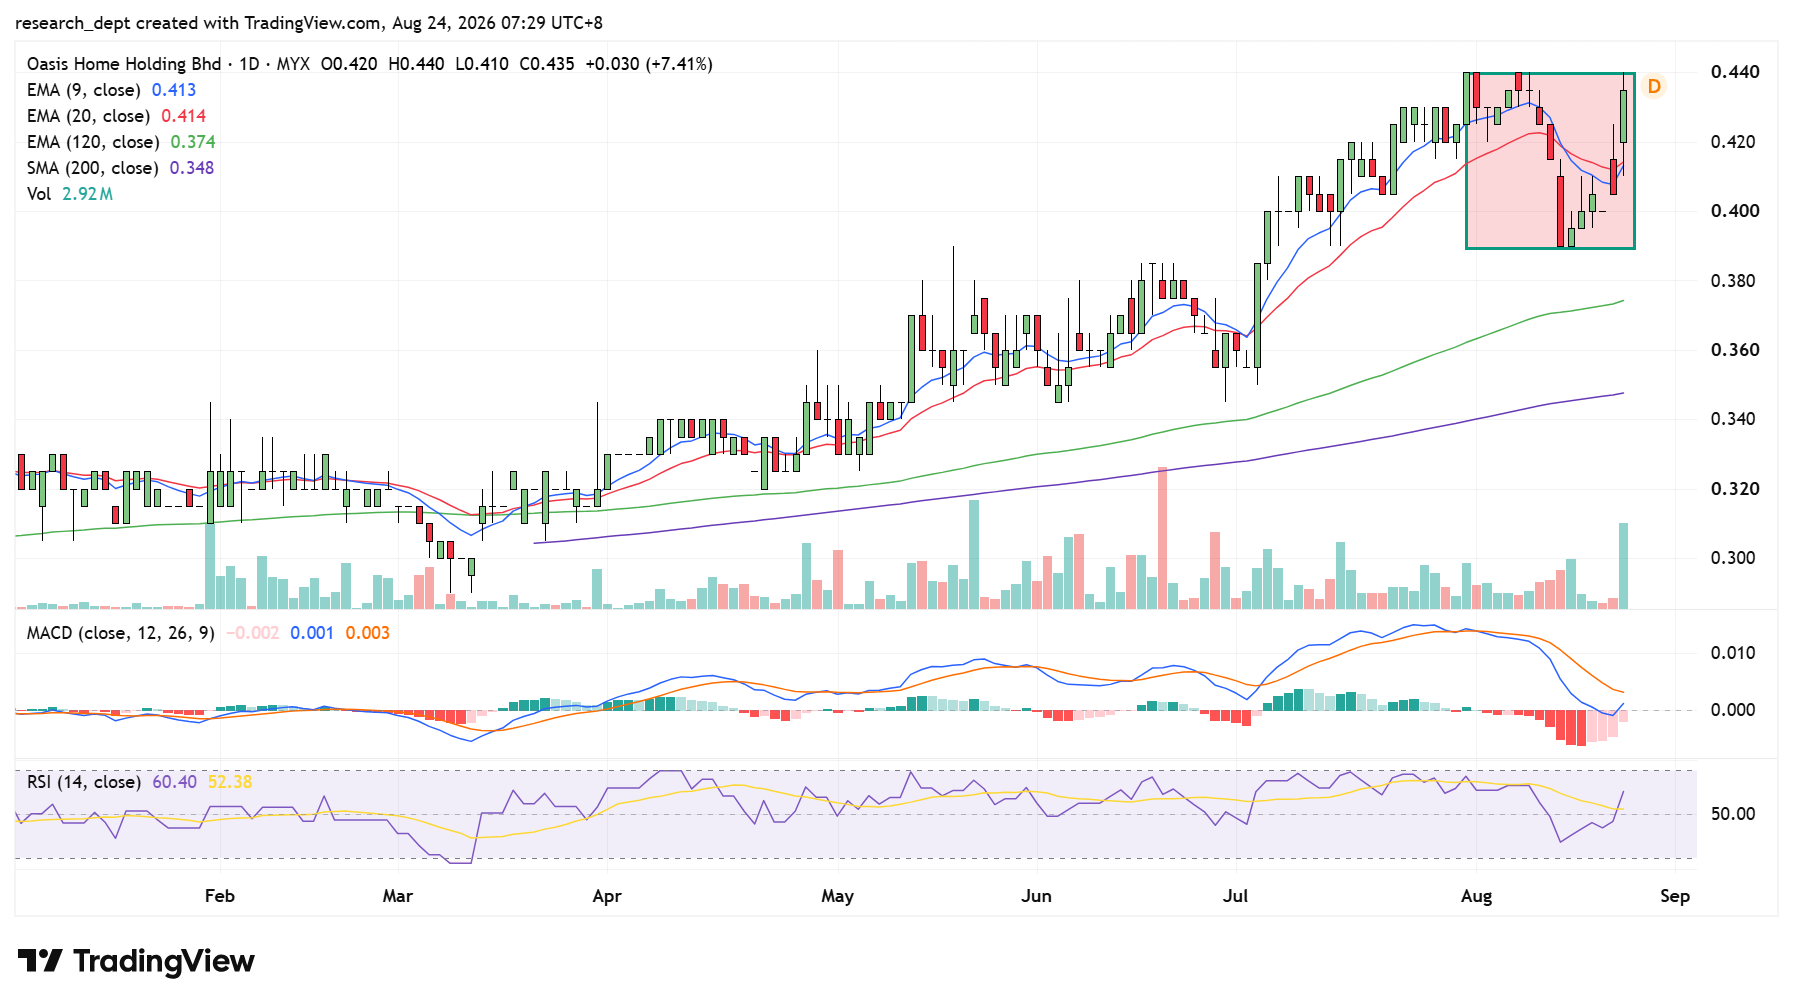Click the May label on the time axis

click(x=838, y=896)
